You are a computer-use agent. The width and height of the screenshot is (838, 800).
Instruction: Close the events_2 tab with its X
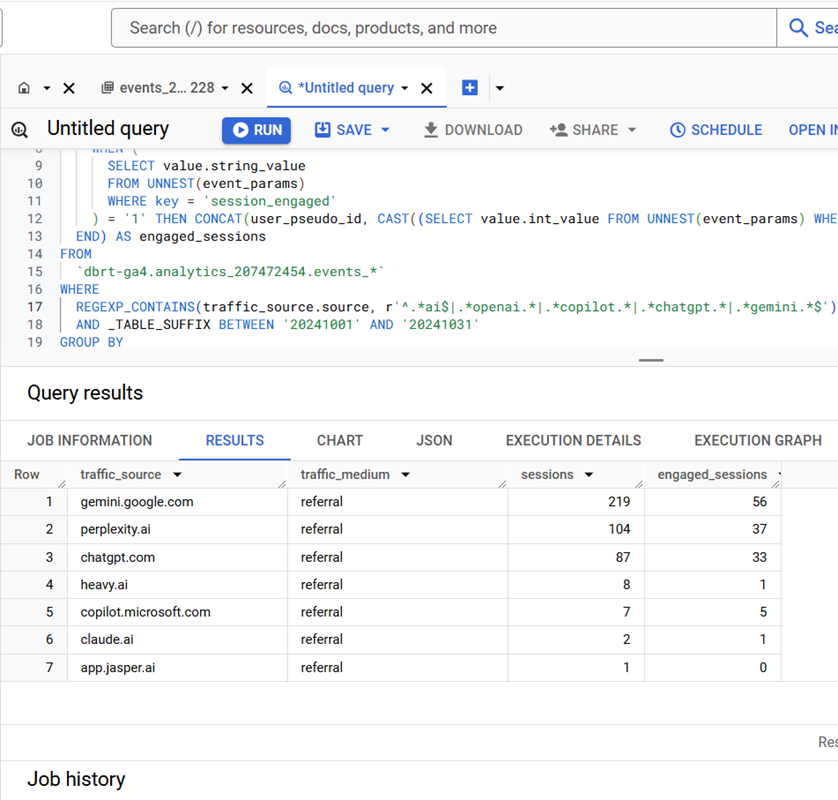click(x=246, y=87)
